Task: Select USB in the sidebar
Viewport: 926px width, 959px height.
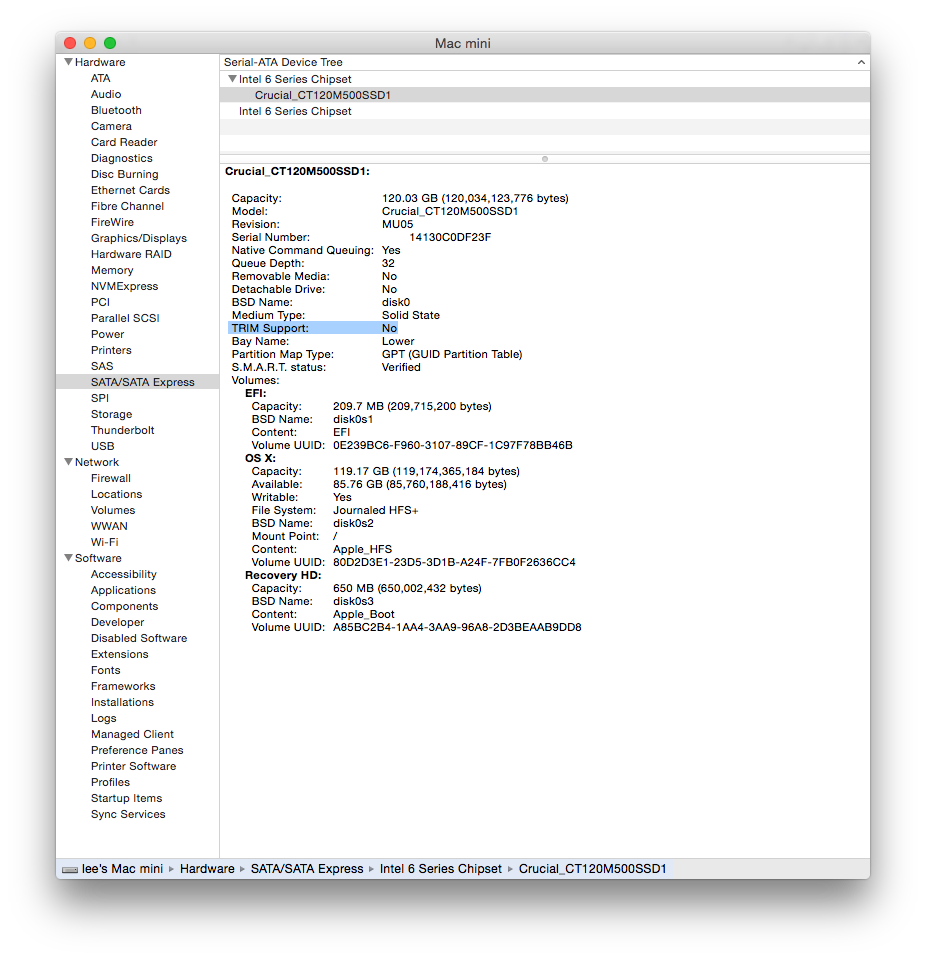Action: (103, 446)
